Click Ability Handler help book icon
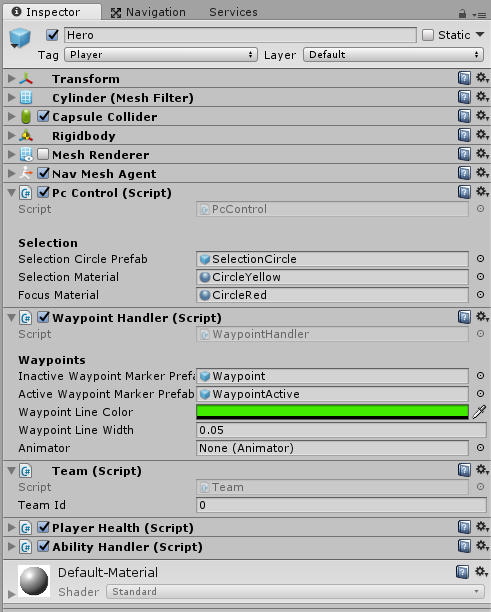This screenshot has width=491, height=612. tap(464, 546)
